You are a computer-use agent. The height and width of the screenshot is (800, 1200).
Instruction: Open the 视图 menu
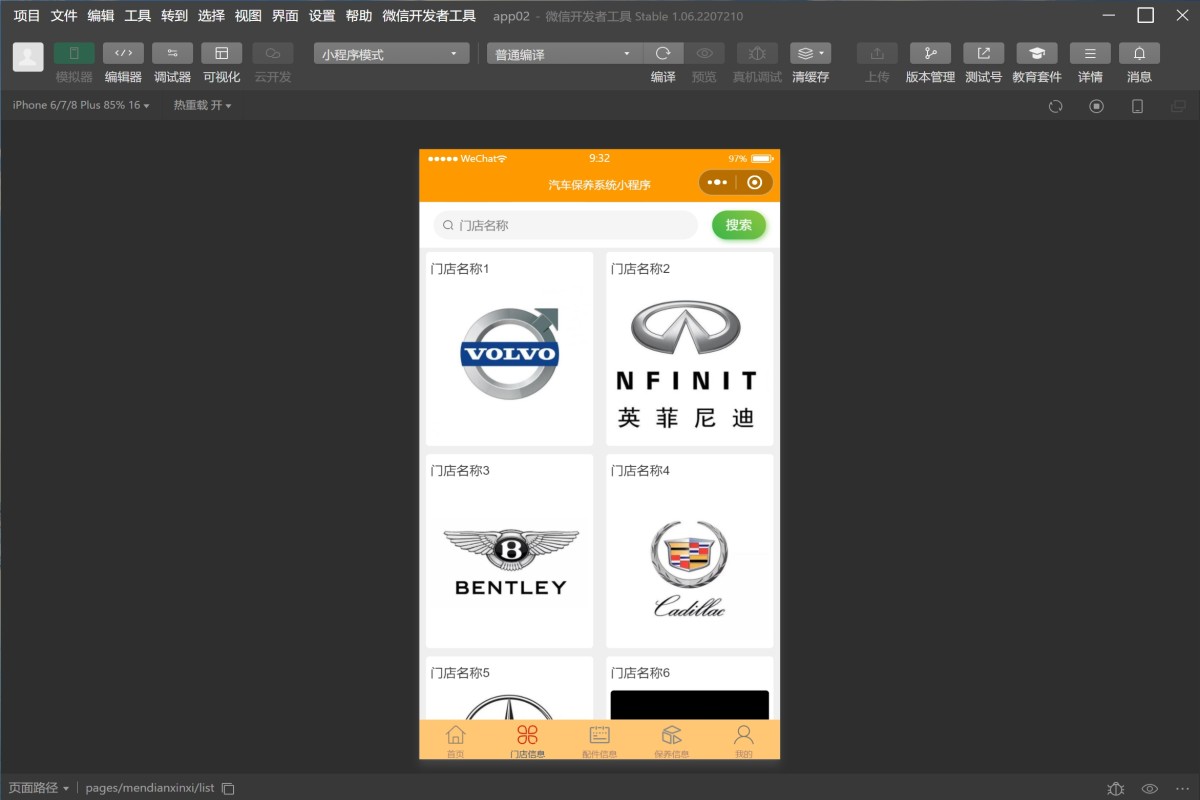coord(248,16)
